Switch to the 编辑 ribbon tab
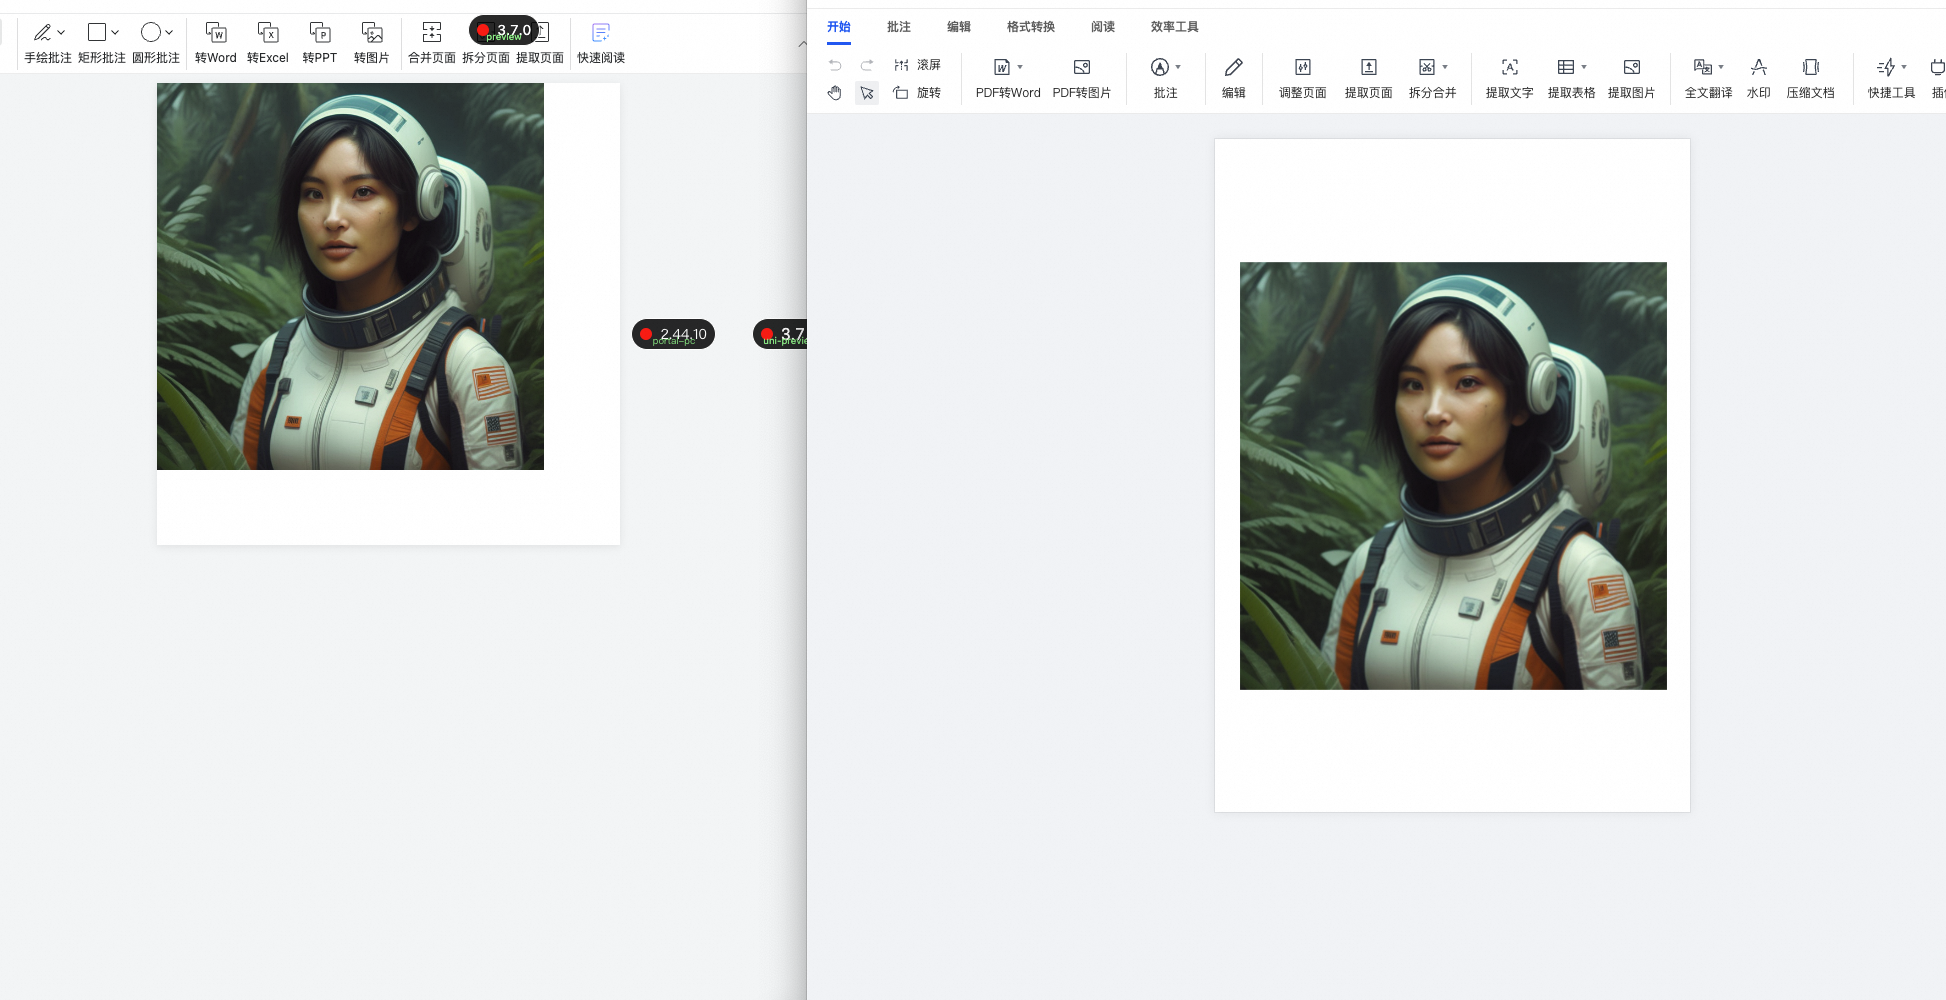The image size is (1946, 1000). (x=959, y=27)
